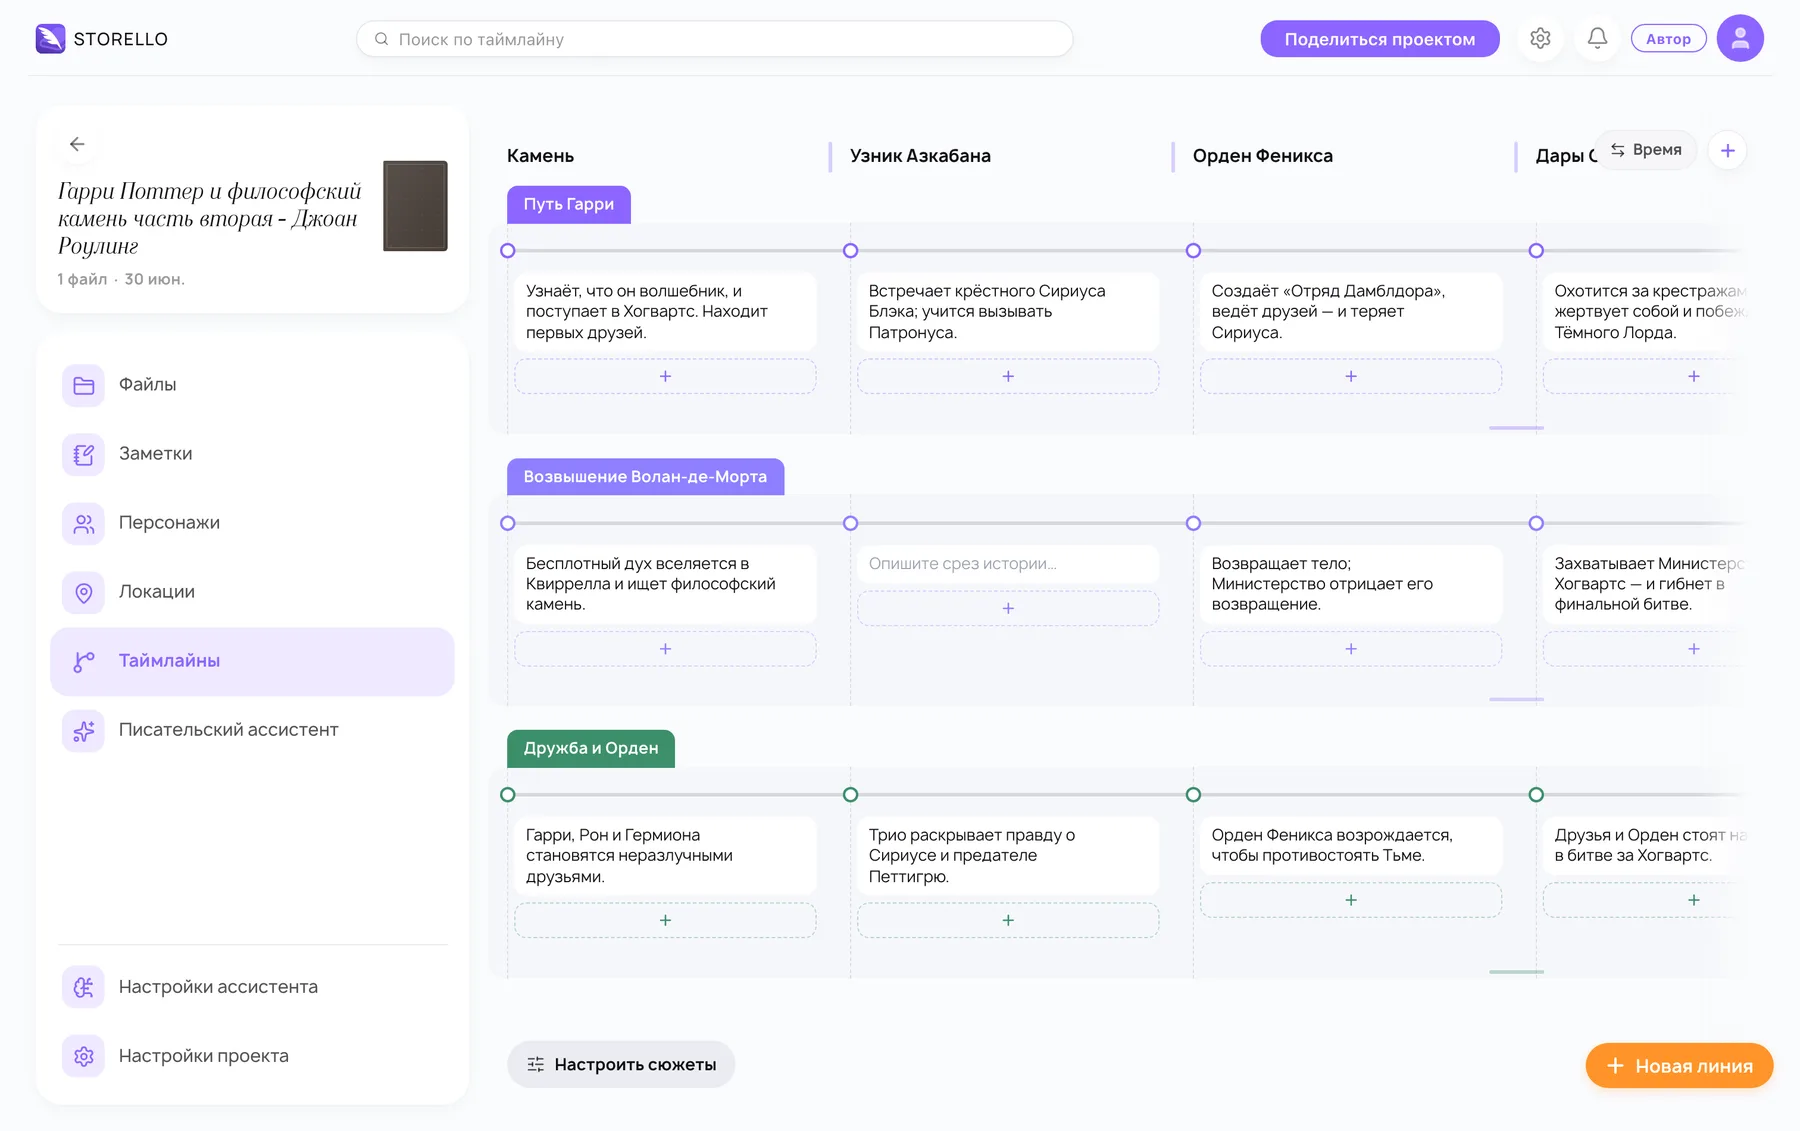Toggle the Время view switch
Viewport: 1800px width, 1131px height.
1646,150
